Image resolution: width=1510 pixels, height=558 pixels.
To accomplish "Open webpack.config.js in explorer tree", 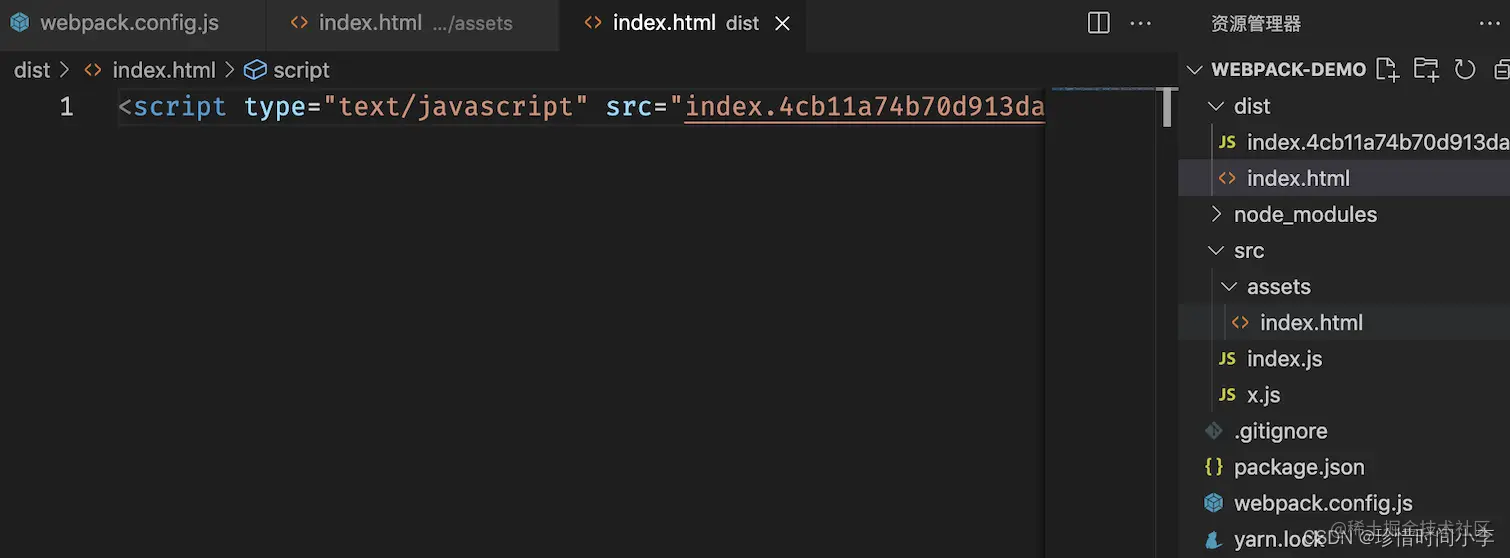I will click(1344, 502).
